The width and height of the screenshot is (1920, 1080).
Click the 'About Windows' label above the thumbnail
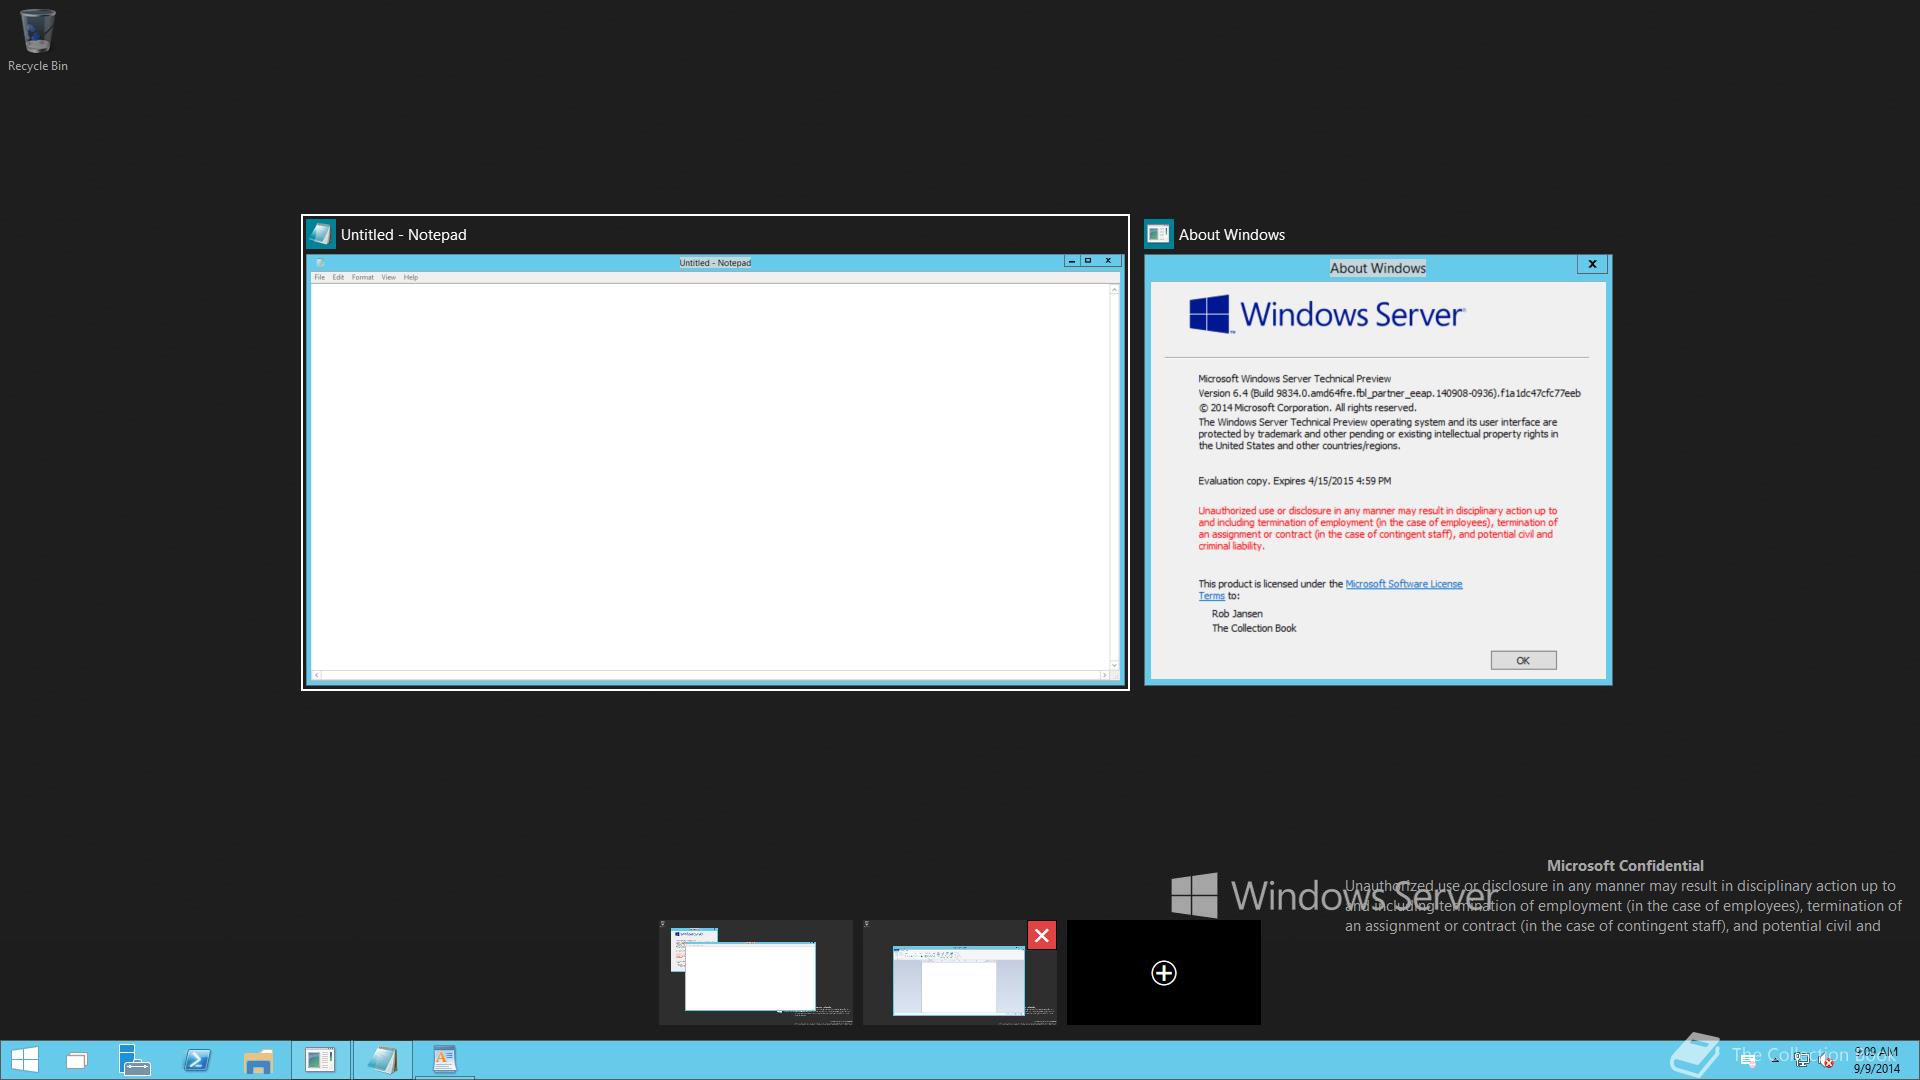pyautogui.click(x=1232, y=235)
